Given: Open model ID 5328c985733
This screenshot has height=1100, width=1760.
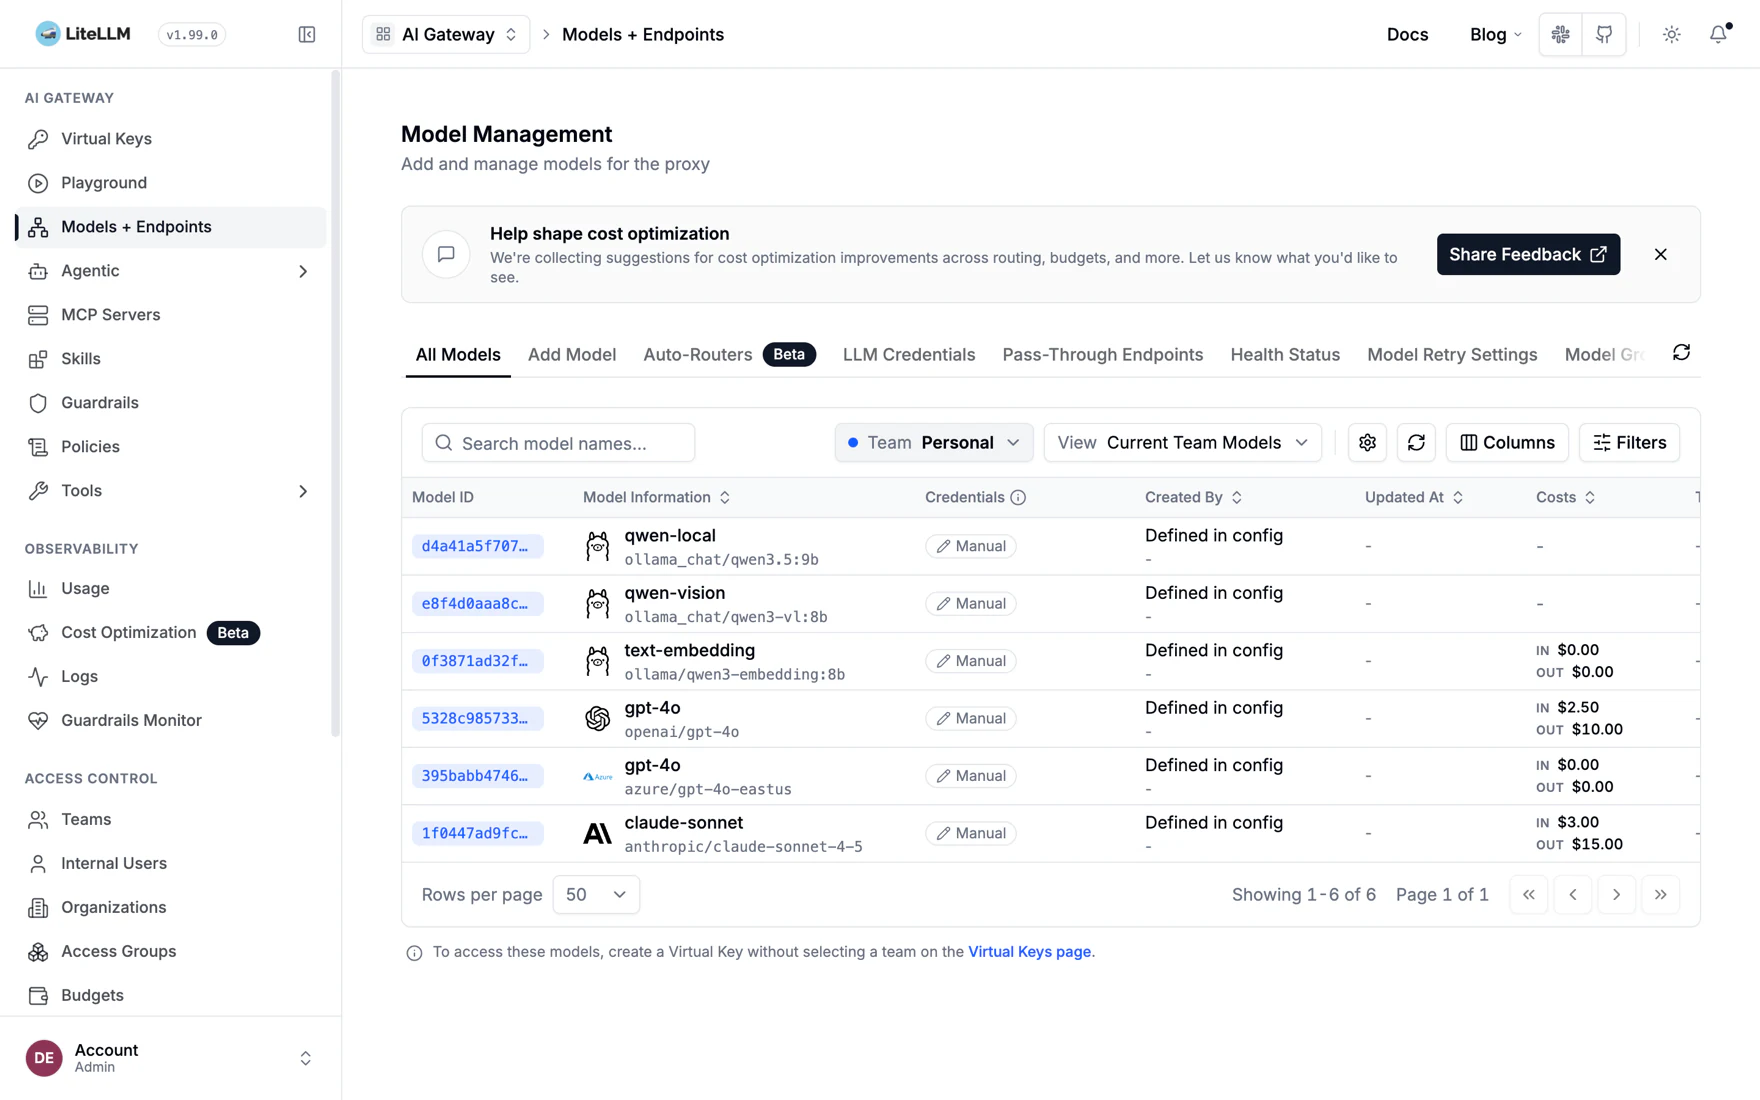Looking at the screenshot, I should tap(477, 719).
